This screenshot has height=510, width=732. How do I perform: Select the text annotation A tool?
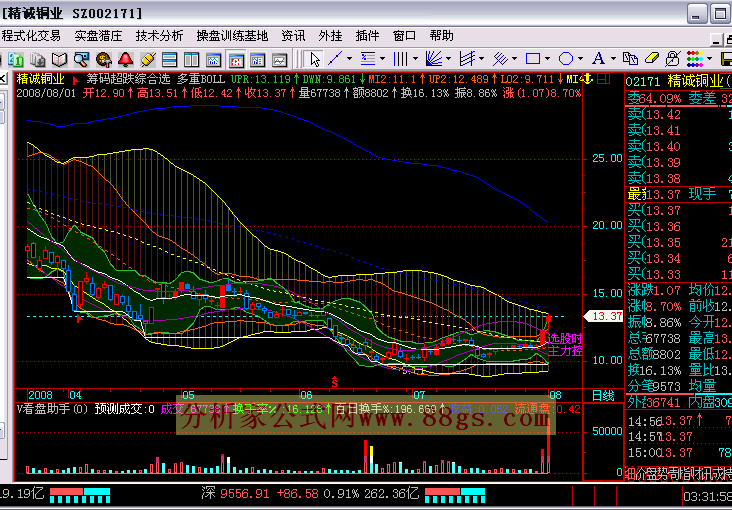click(x=598, y=59)
